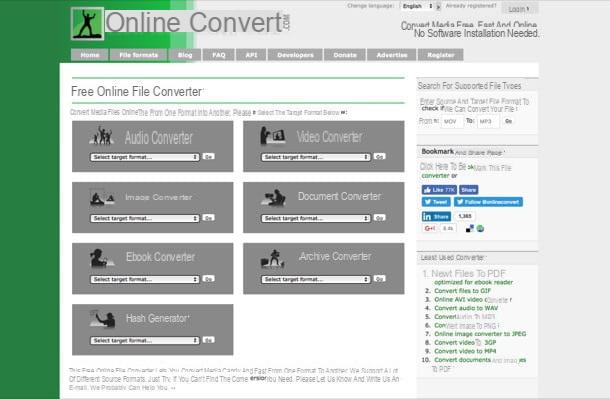Click the Image Converter icon
This screenshot has height=399, width=610.
click(102, 197)
